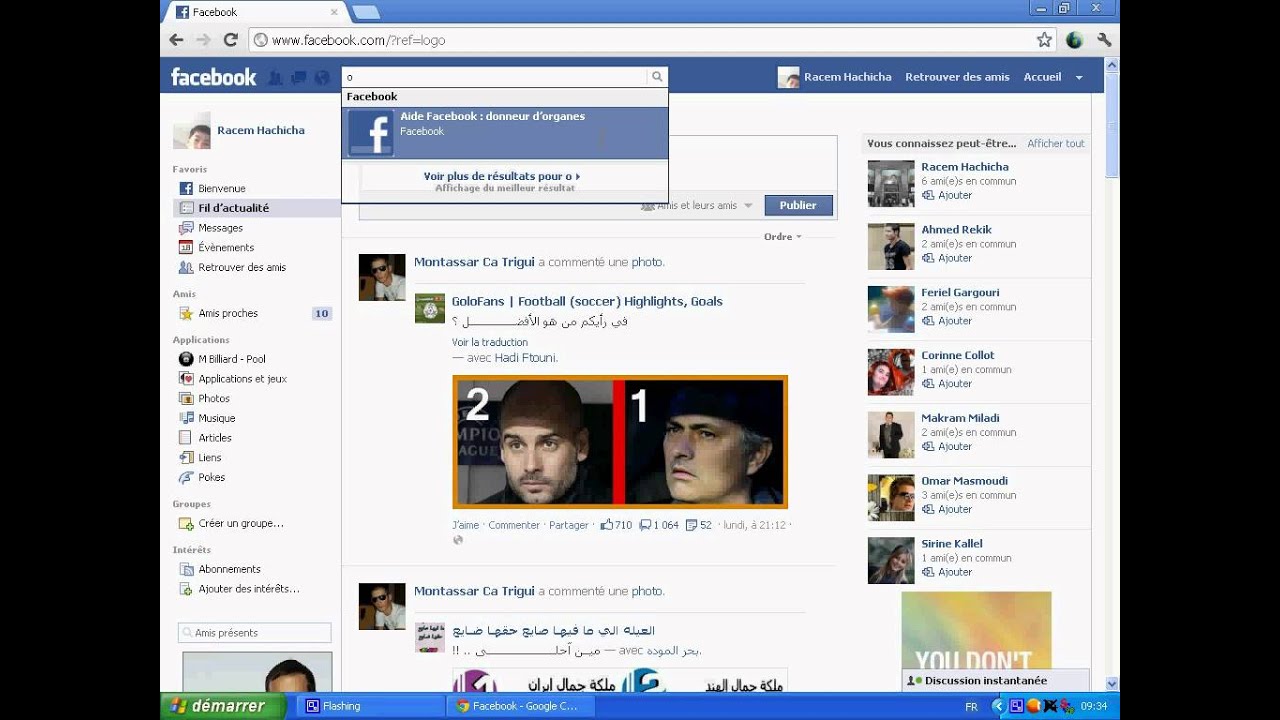Click the Chrome forward arrow
Viewport: 1280px width, 720px height.
pyautogui.click(x=203, y=40)
